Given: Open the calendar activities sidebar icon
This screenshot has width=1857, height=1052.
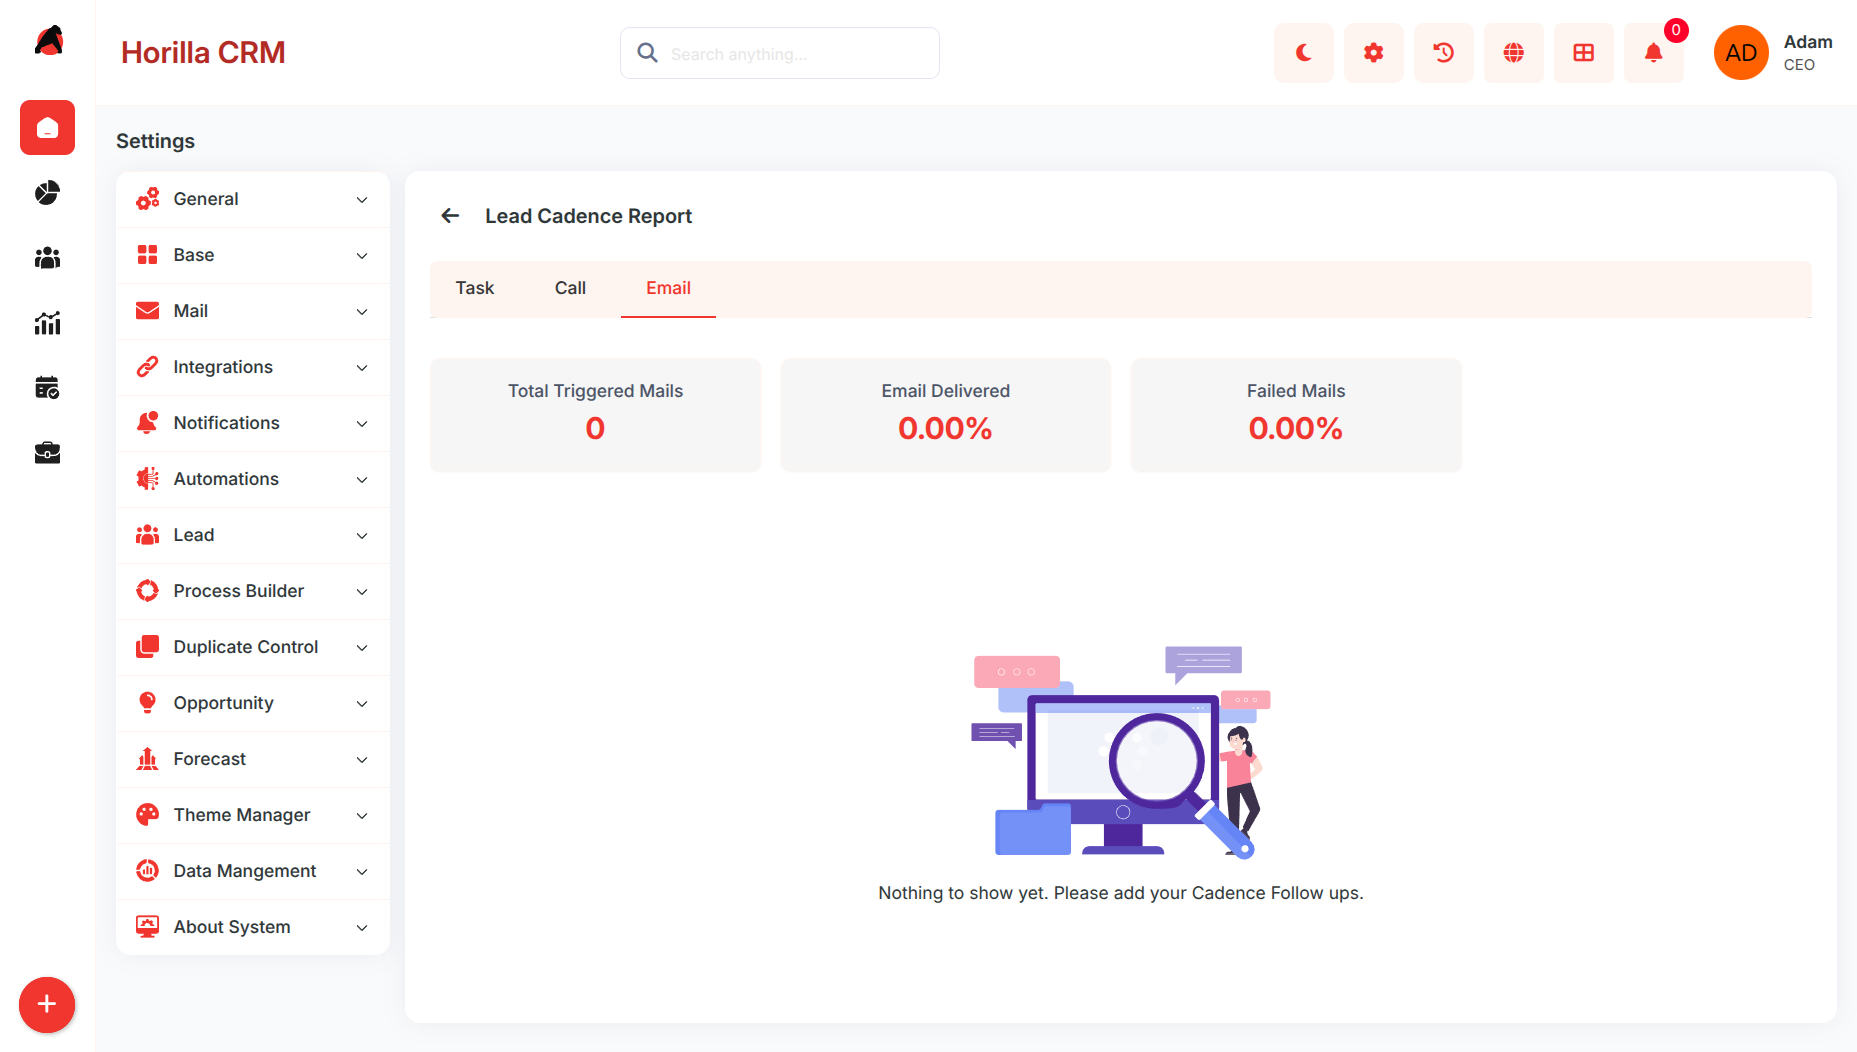Looking at the screenshot, I should point(47,388).
